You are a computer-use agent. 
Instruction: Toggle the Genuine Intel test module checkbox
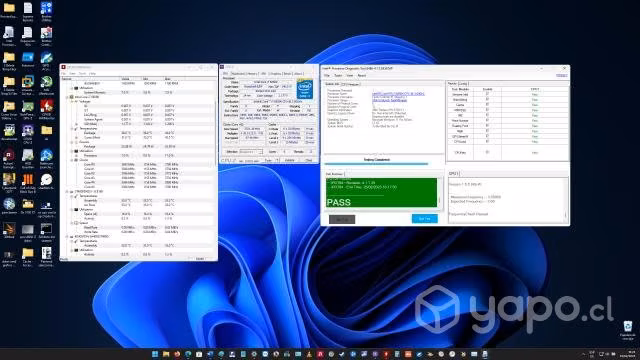tap(487, 94)
